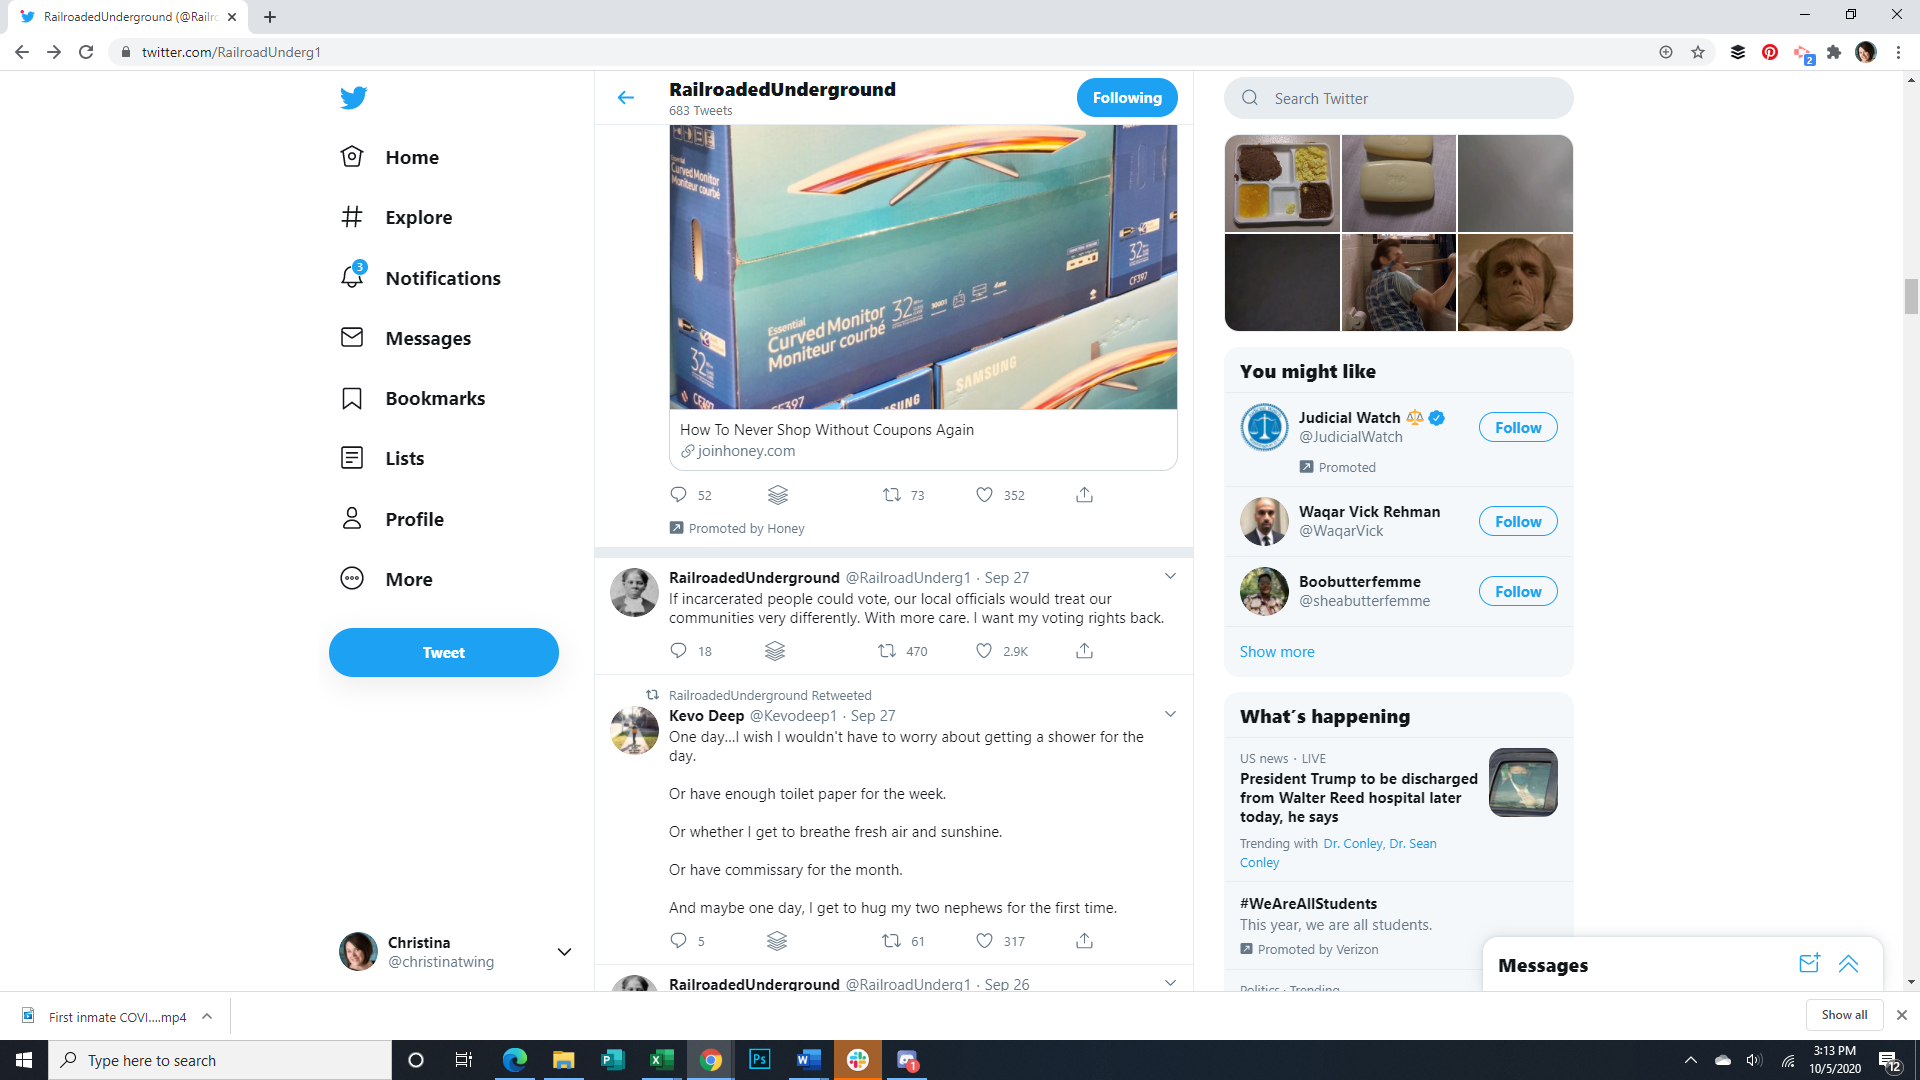Go back with the profile back arrow
1920x1080 pixels.
click(626, 98)
